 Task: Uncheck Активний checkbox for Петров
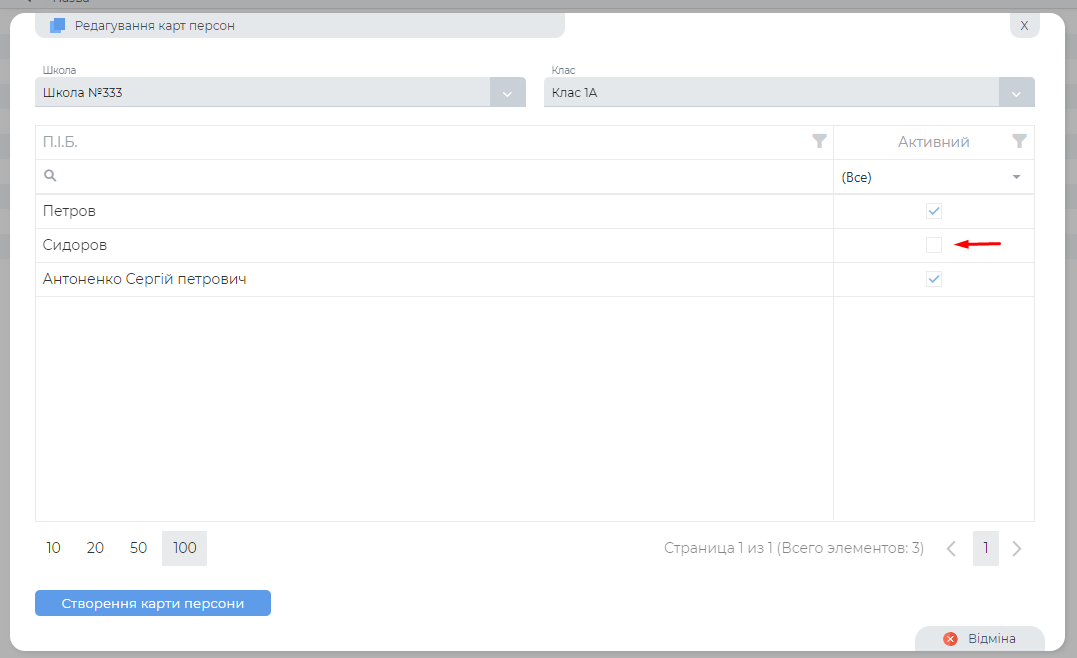tap(934, 211)
